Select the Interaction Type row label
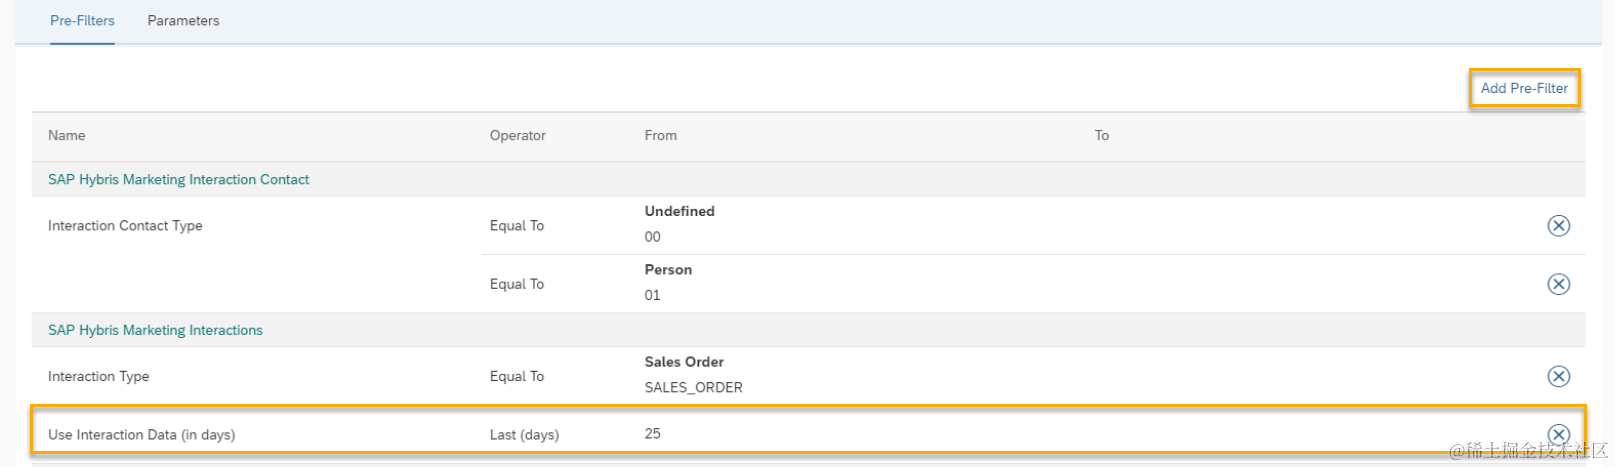Screen dimensions: 1615x467 click(x=98, y=377)
